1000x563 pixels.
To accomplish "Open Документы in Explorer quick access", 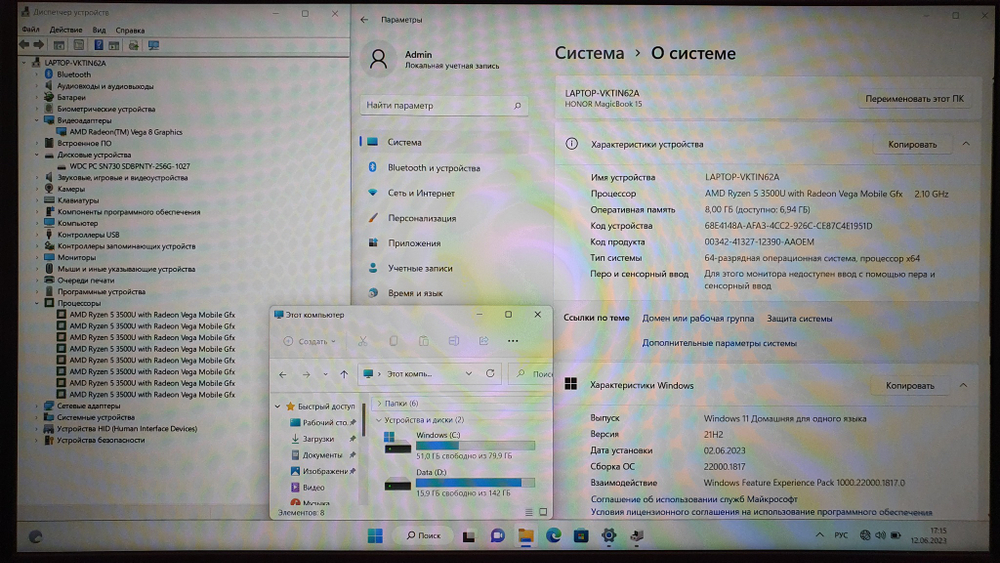I will 322,455.
